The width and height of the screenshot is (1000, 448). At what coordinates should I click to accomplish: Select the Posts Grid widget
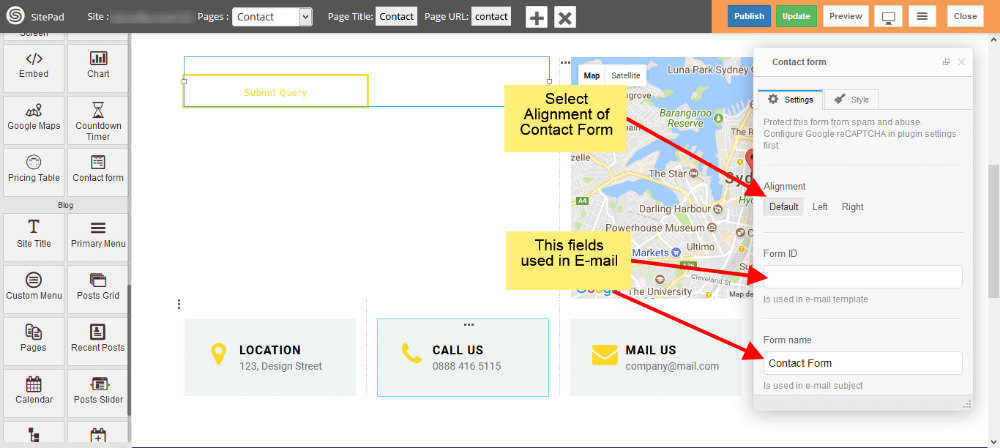pos(98,289)
